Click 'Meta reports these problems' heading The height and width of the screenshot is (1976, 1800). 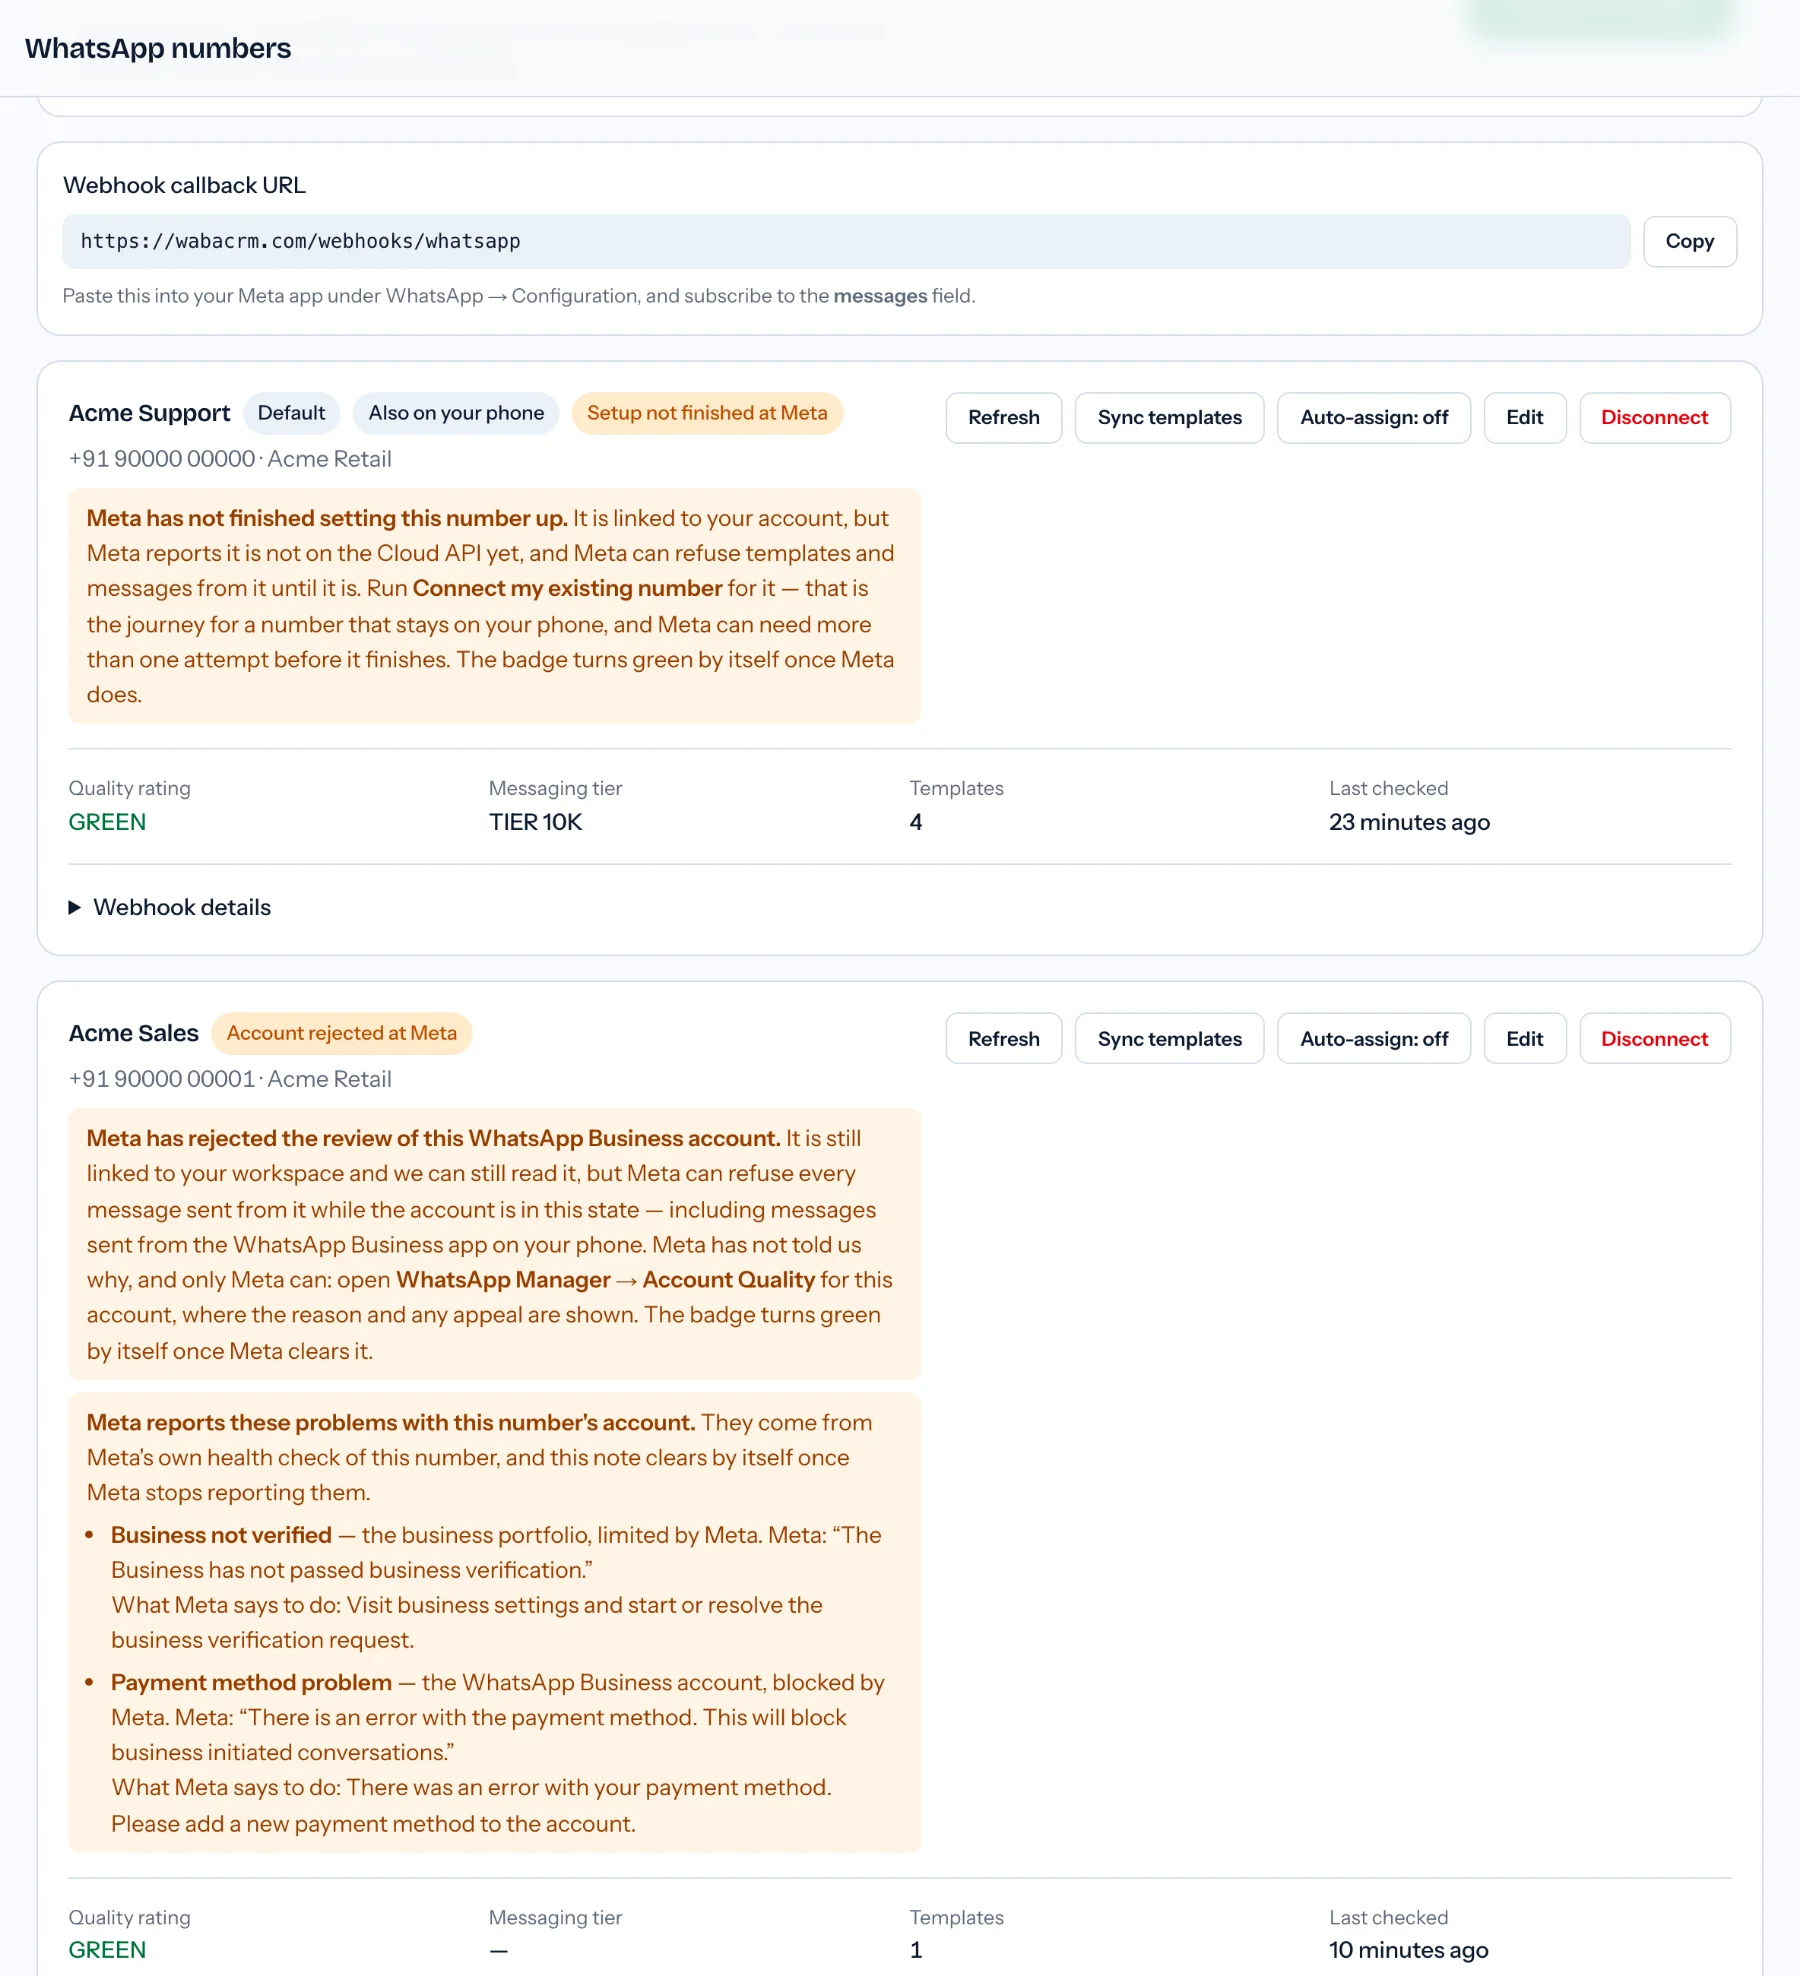point(390,1422)
